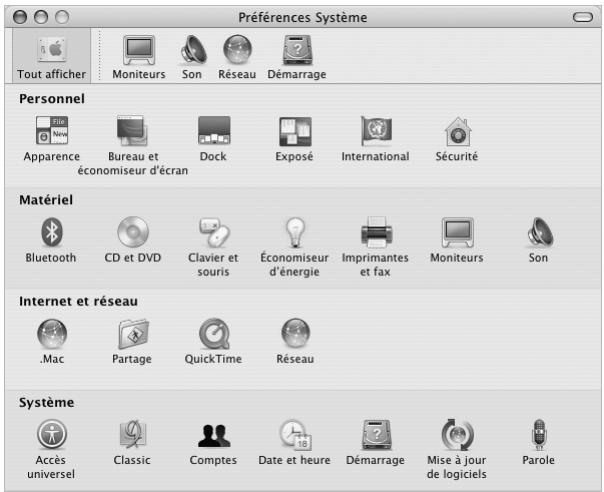Screen dimensions: 604x492
Task: Click the zoom button in the title bar
Action: coord(62,17)
